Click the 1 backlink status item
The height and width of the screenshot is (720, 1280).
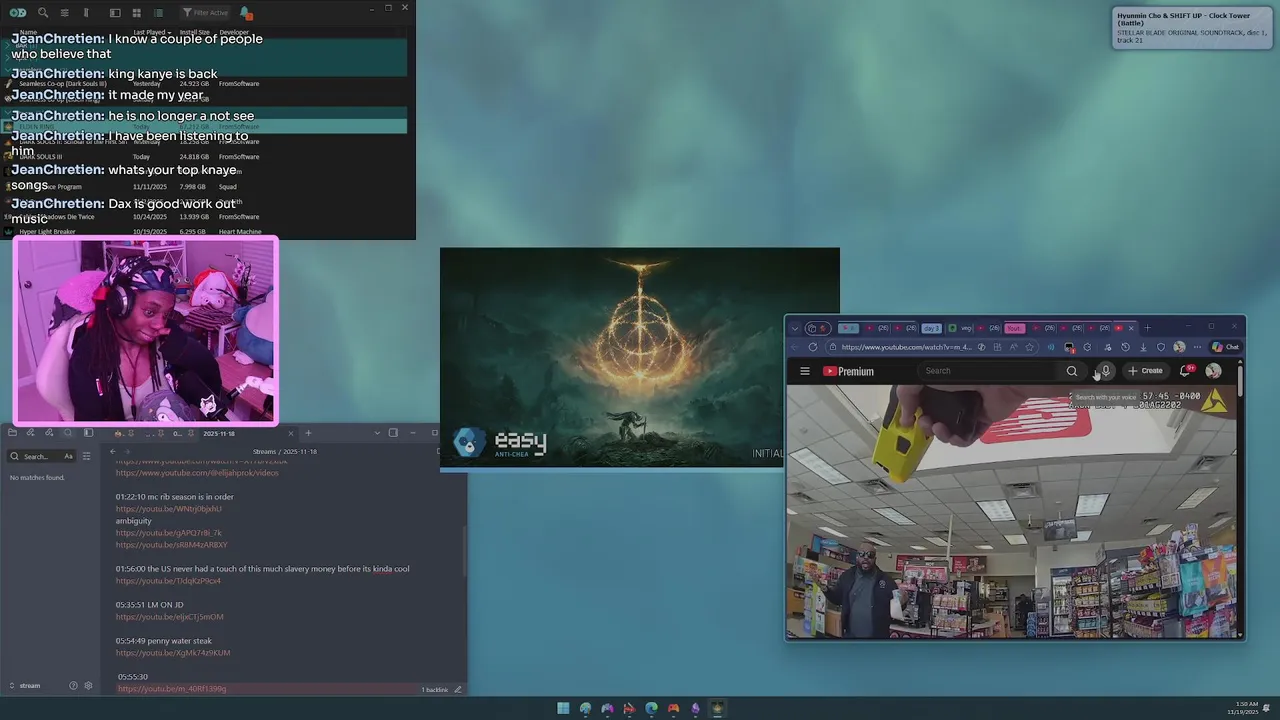pyautogui.click(x=434, y=689)
